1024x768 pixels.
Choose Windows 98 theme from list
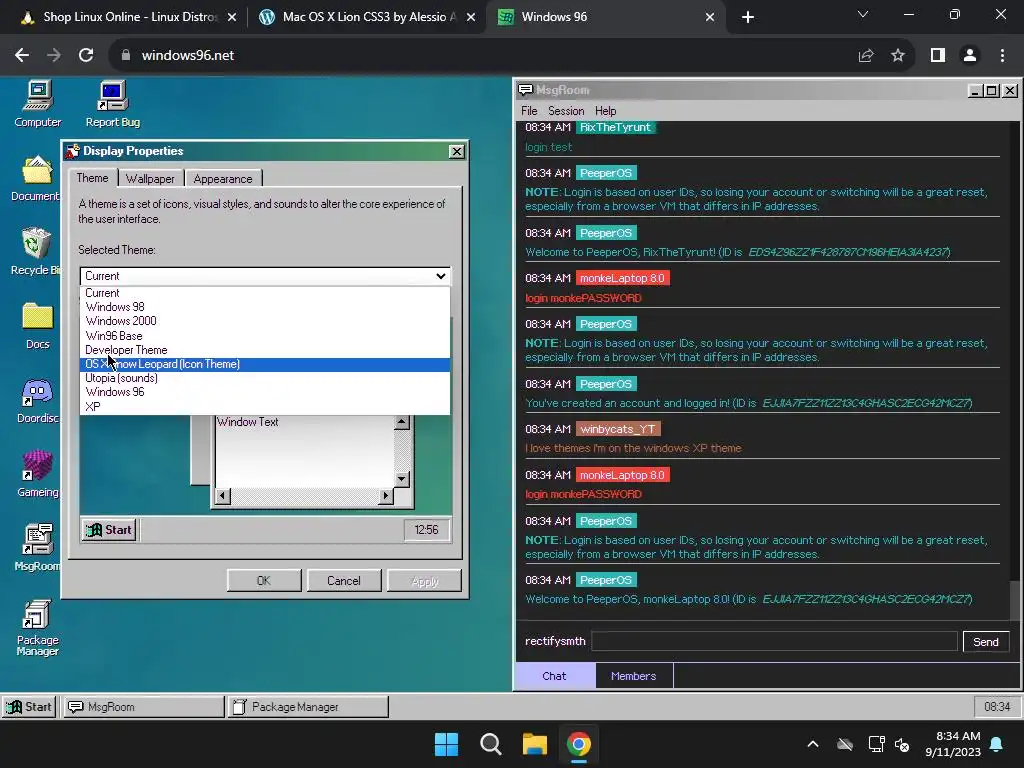click(x=264, y=307)
